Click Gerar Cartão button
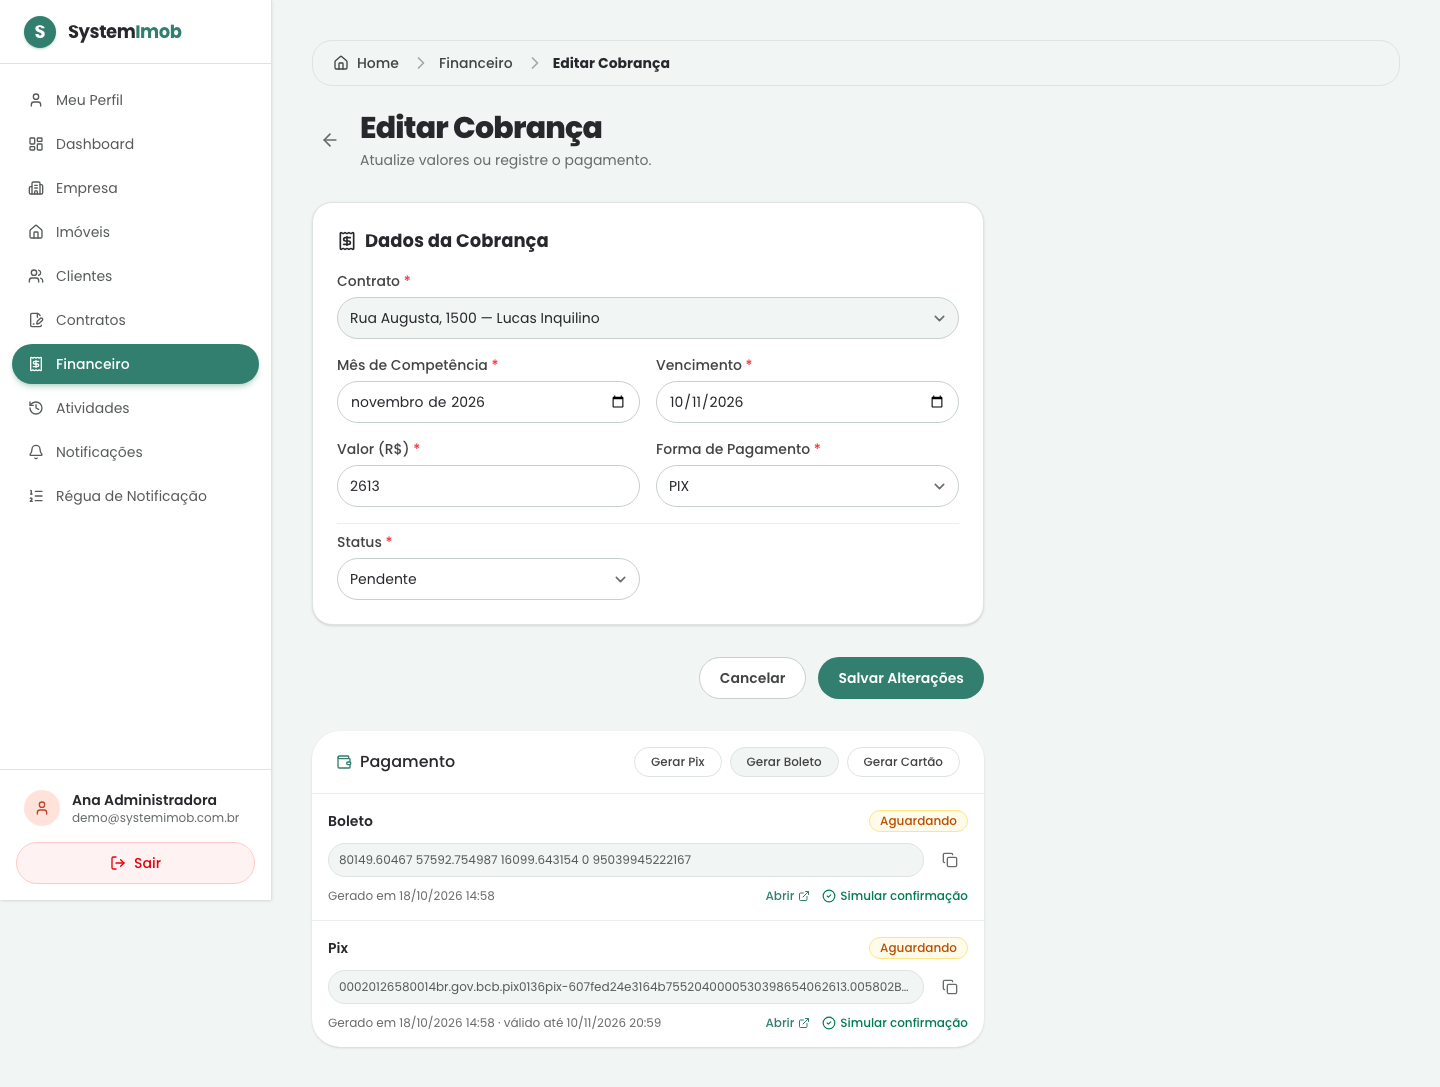The width and height of the screenshot is (1440, 1087). 903,762
